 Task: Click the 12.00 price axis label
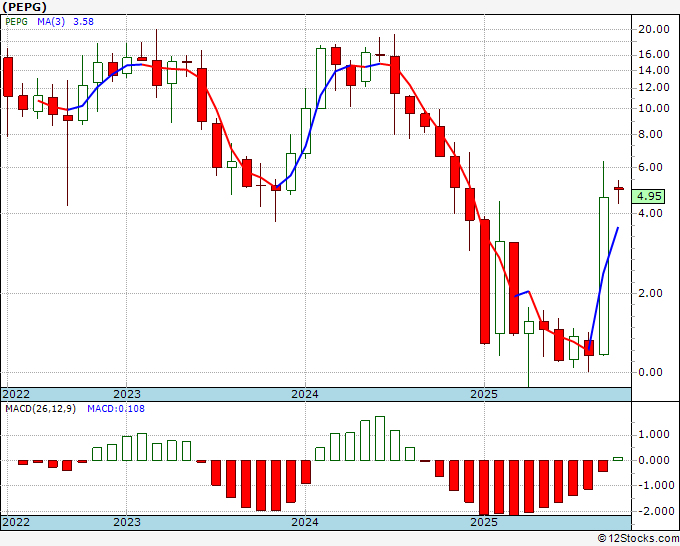[654, 88]
